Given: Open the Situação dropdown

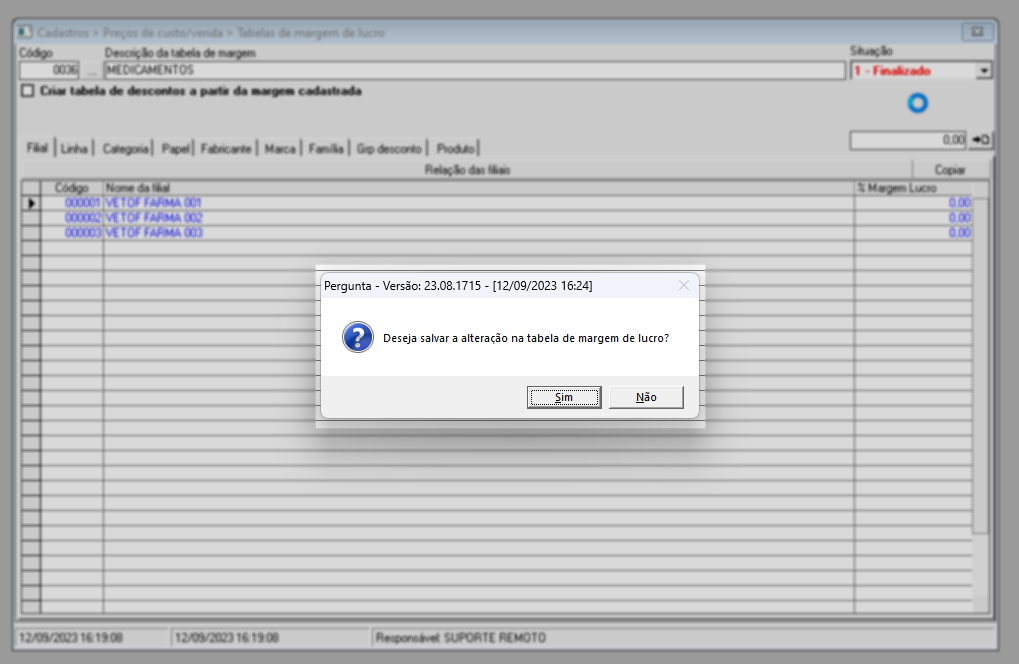Looking at the screenshot, I should [984, 71].
